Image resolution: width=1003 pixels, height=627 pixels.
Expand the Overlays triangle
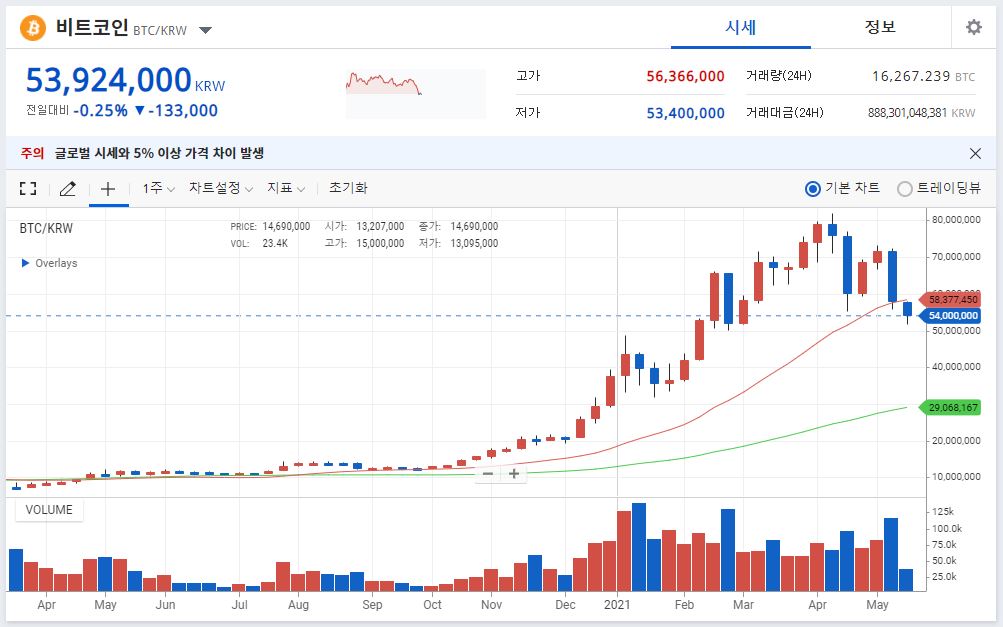pyautogui.click(x=26, y=263)
